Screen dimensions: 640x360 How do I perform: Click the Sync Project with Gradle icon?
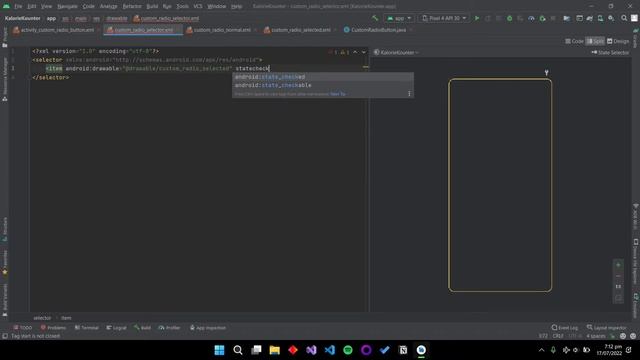589,18
